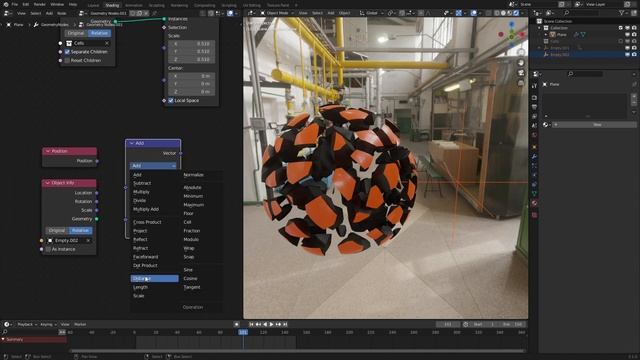Click the outliner search magnifier icon
Viewport: 640px width, 360px height.
point(567,13)
